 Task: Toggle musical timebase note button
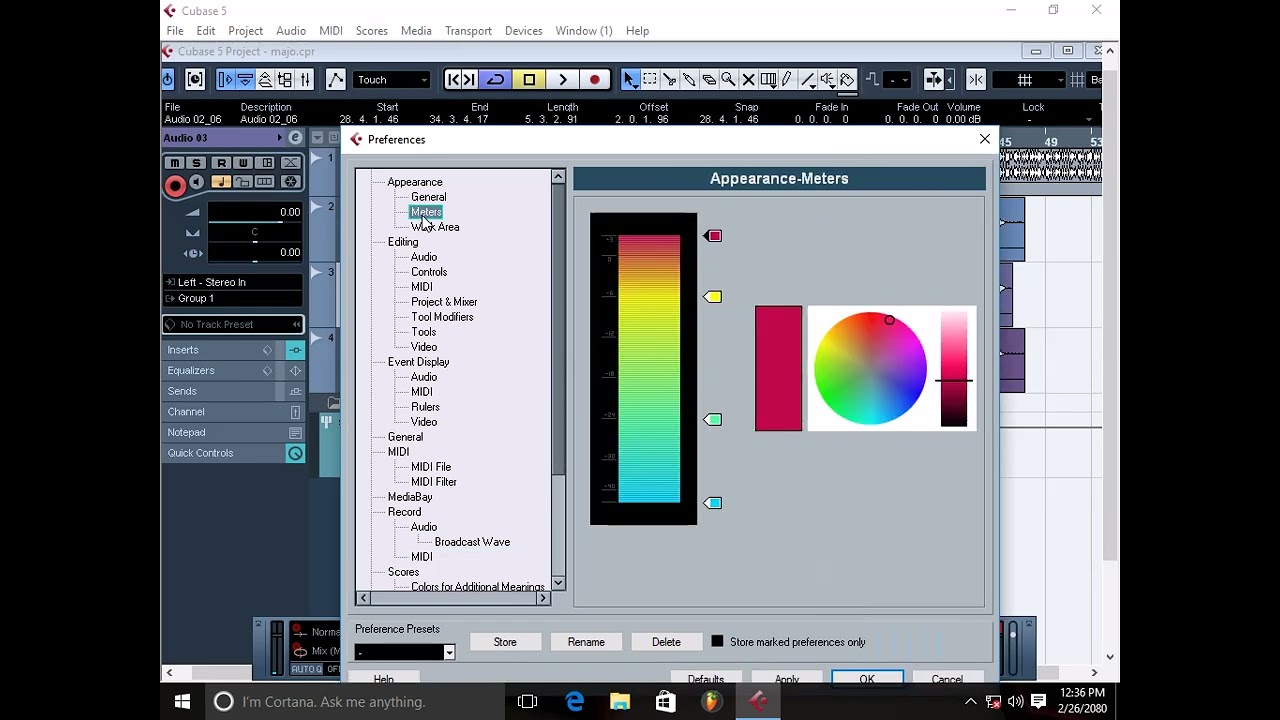pos(220,182)
